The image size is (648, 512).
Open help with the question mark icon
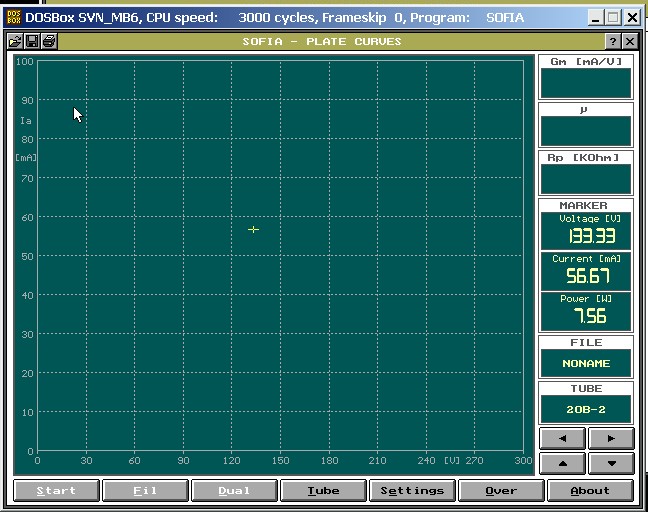[612, 41]
